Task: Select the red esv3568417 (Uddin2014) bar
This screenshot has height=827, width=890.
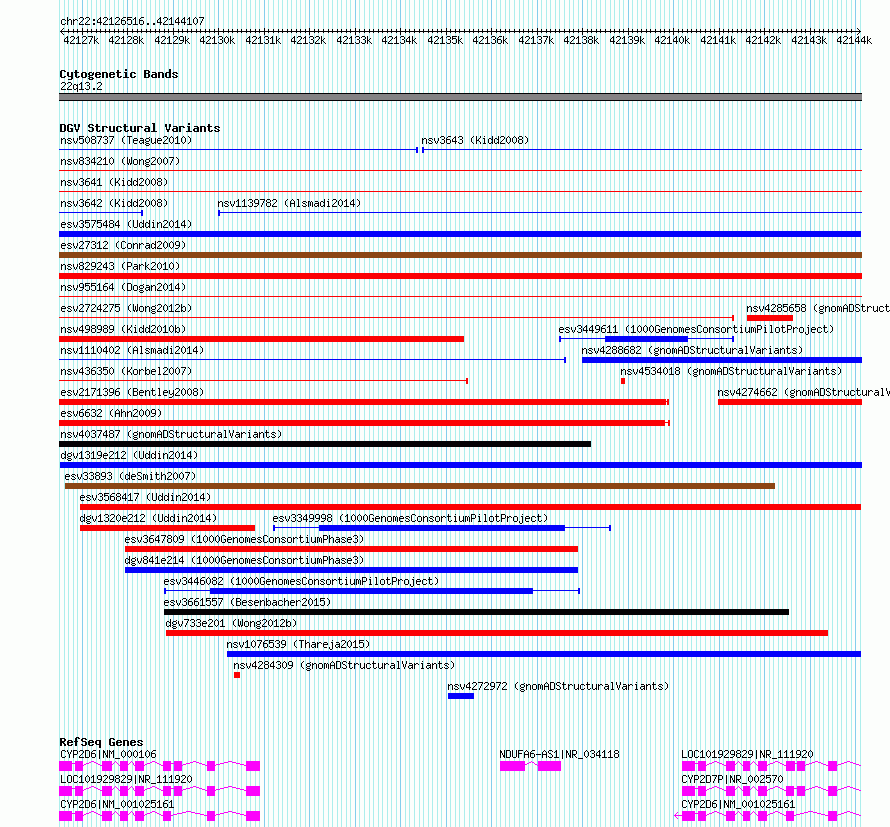Action: 471,507
